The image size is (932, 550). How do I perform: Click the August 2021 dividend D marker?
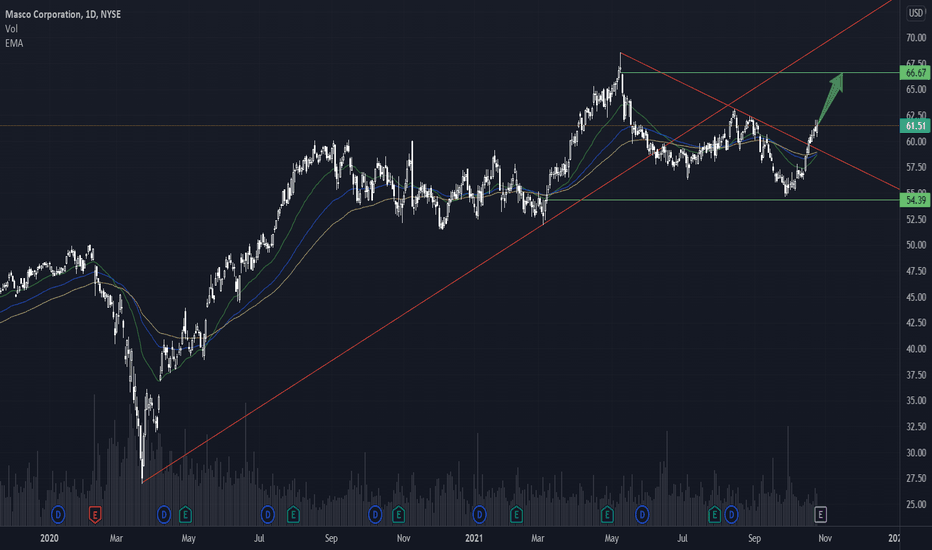click(x=731, y=514)
